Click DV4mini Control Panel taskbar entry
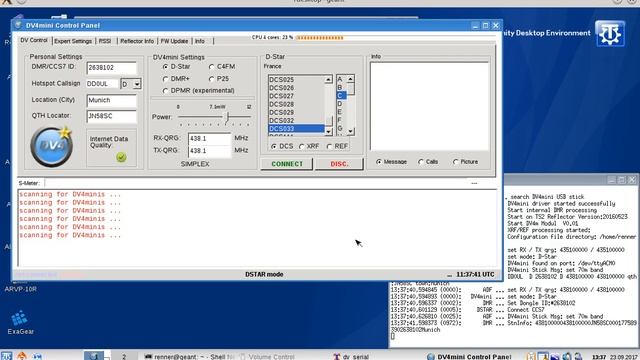Viewport: 640px width, 360px height. tap(469, 357)
